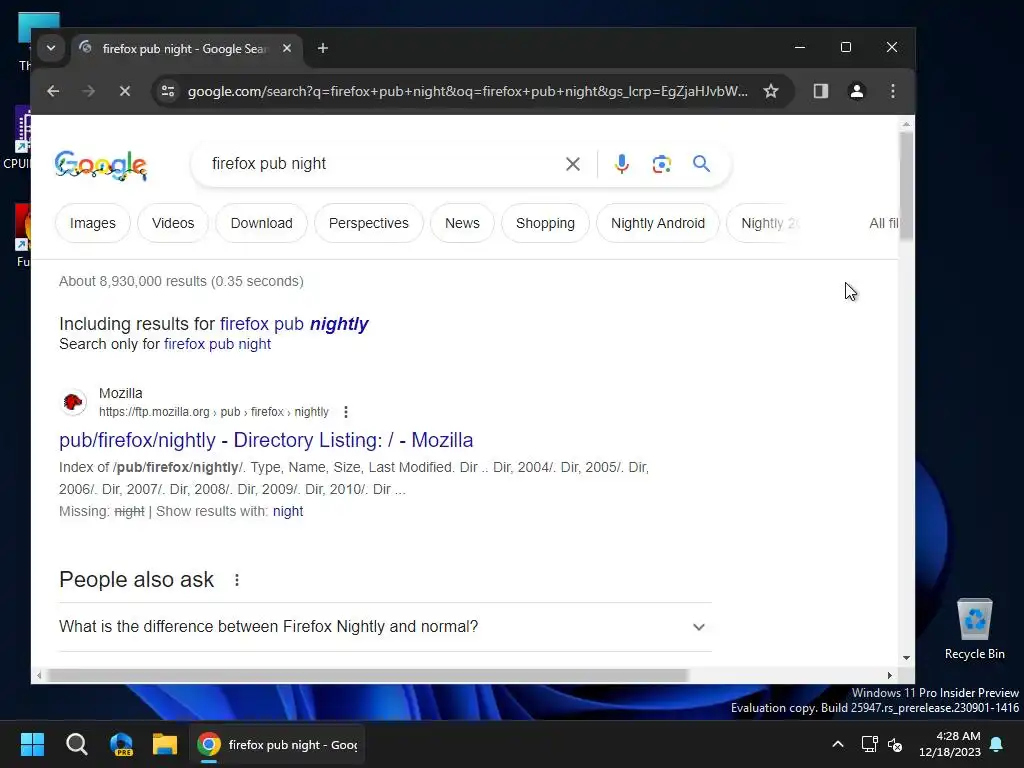Search by image with Google Lens

pyautogui.click(x=662, y=164)
